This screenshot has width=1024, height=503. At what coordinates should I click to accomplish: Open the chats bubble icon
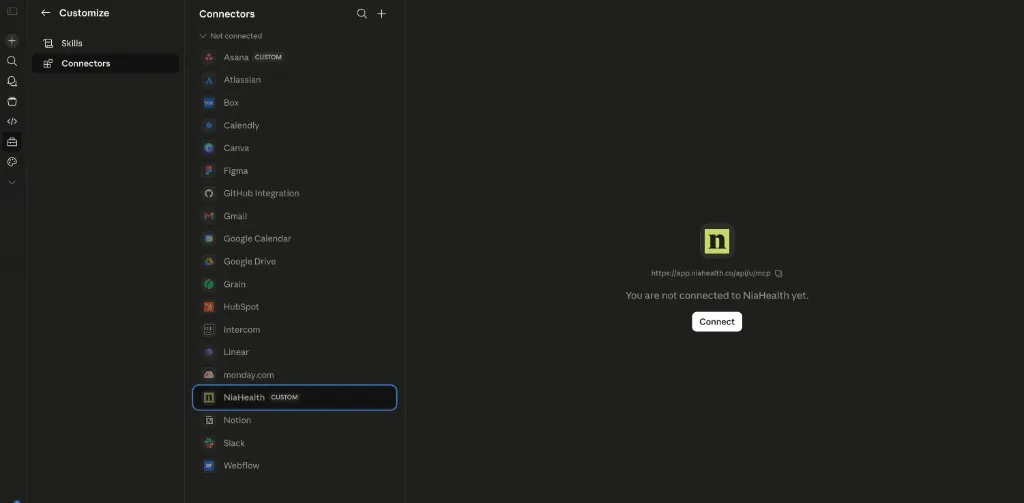(x=12, y=81)
